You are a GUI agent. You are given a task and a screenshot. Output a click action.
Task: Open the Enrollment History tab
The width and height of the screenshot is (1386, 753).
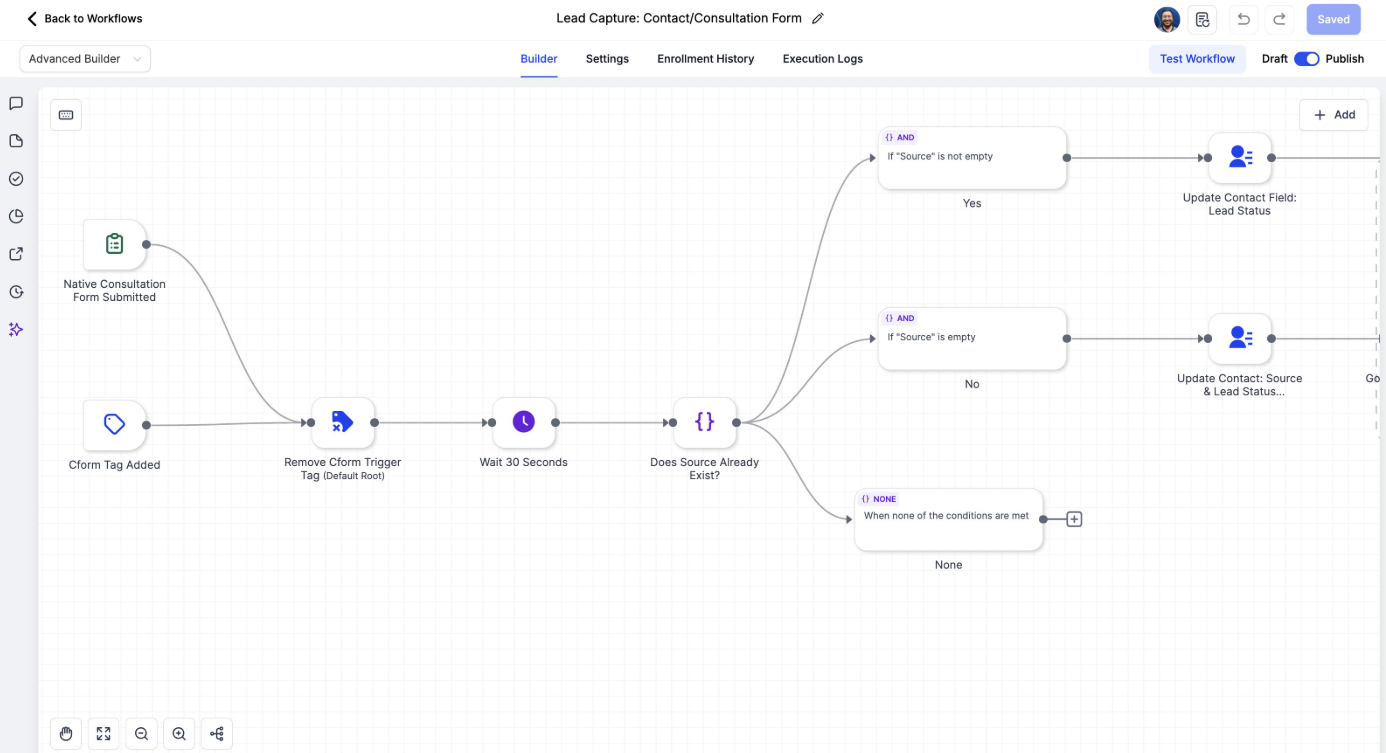pyautogui.click(x=706, y=59)
